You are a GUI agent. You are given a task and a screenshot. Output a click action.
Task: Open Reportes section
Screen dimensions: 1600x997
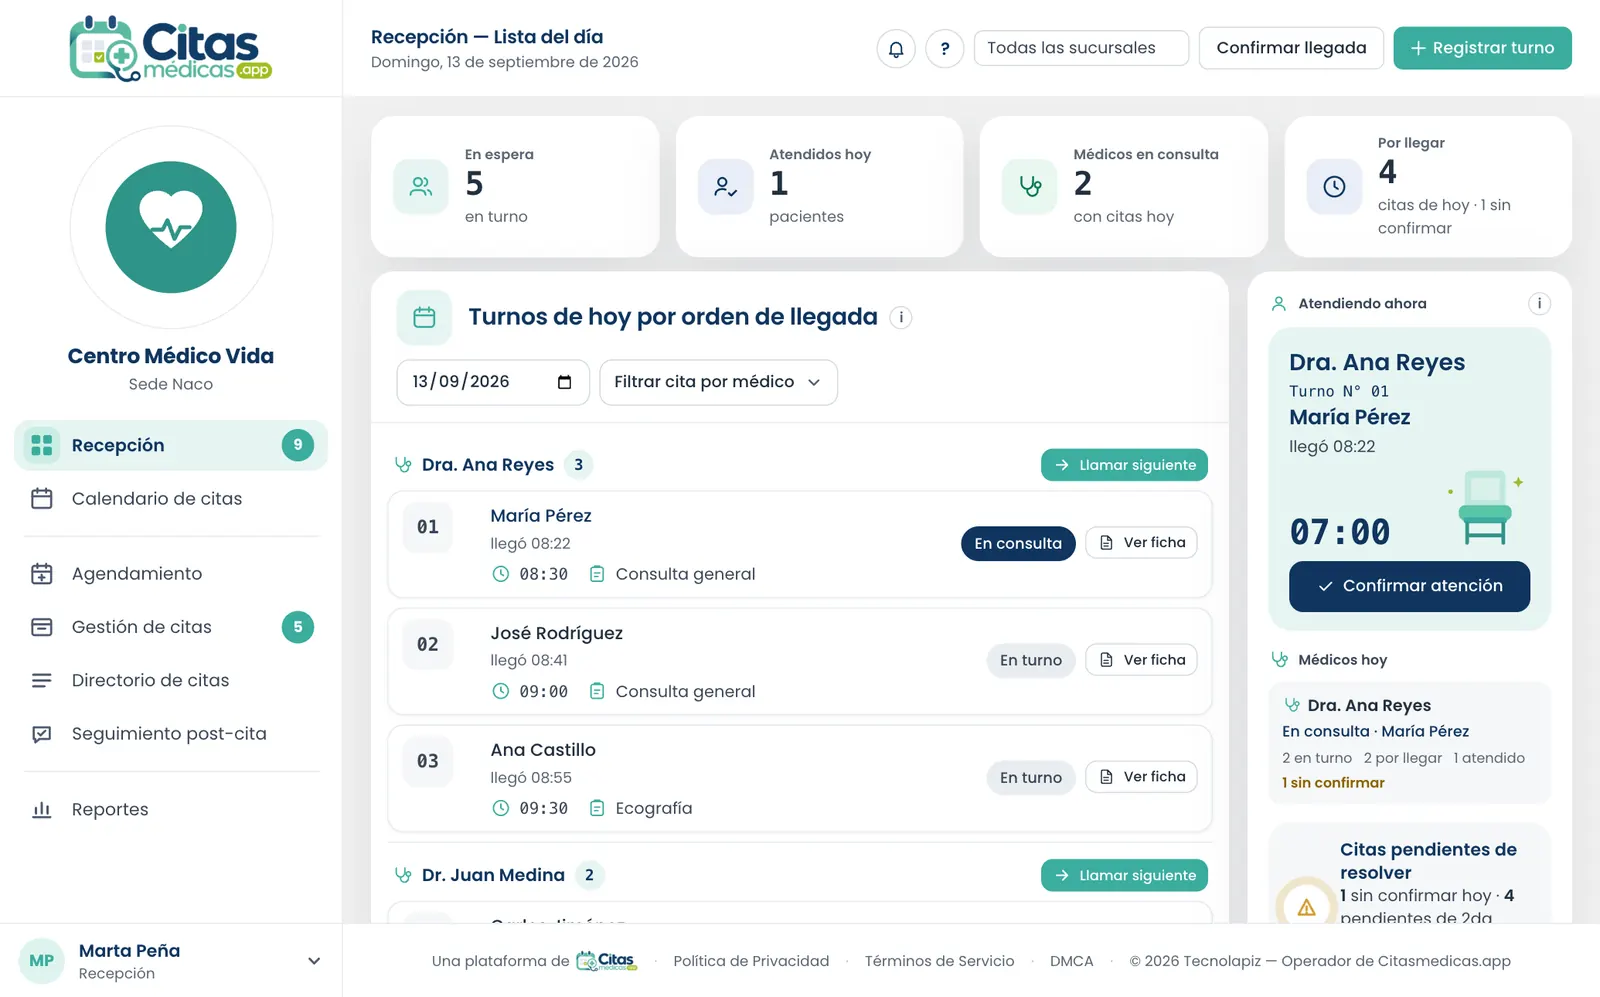click(x=171, y=810)
